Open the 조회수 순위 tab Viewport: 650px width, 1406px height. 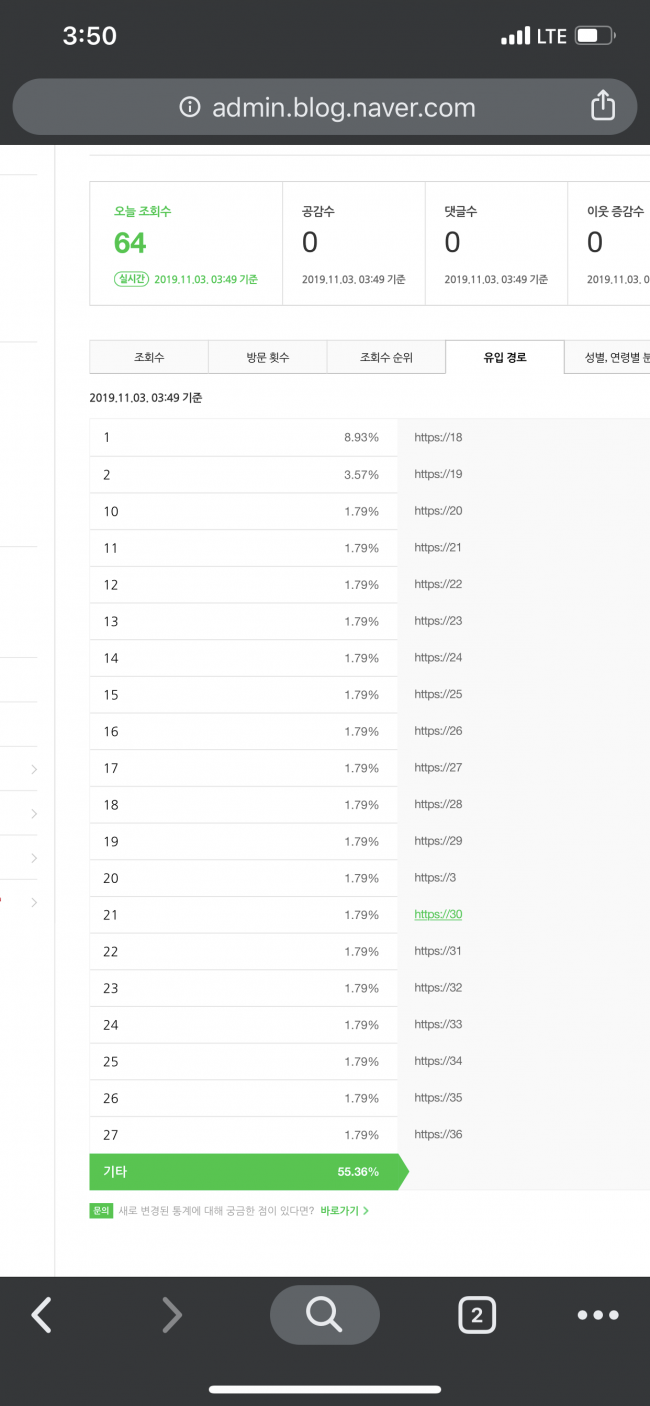(386, 357)
